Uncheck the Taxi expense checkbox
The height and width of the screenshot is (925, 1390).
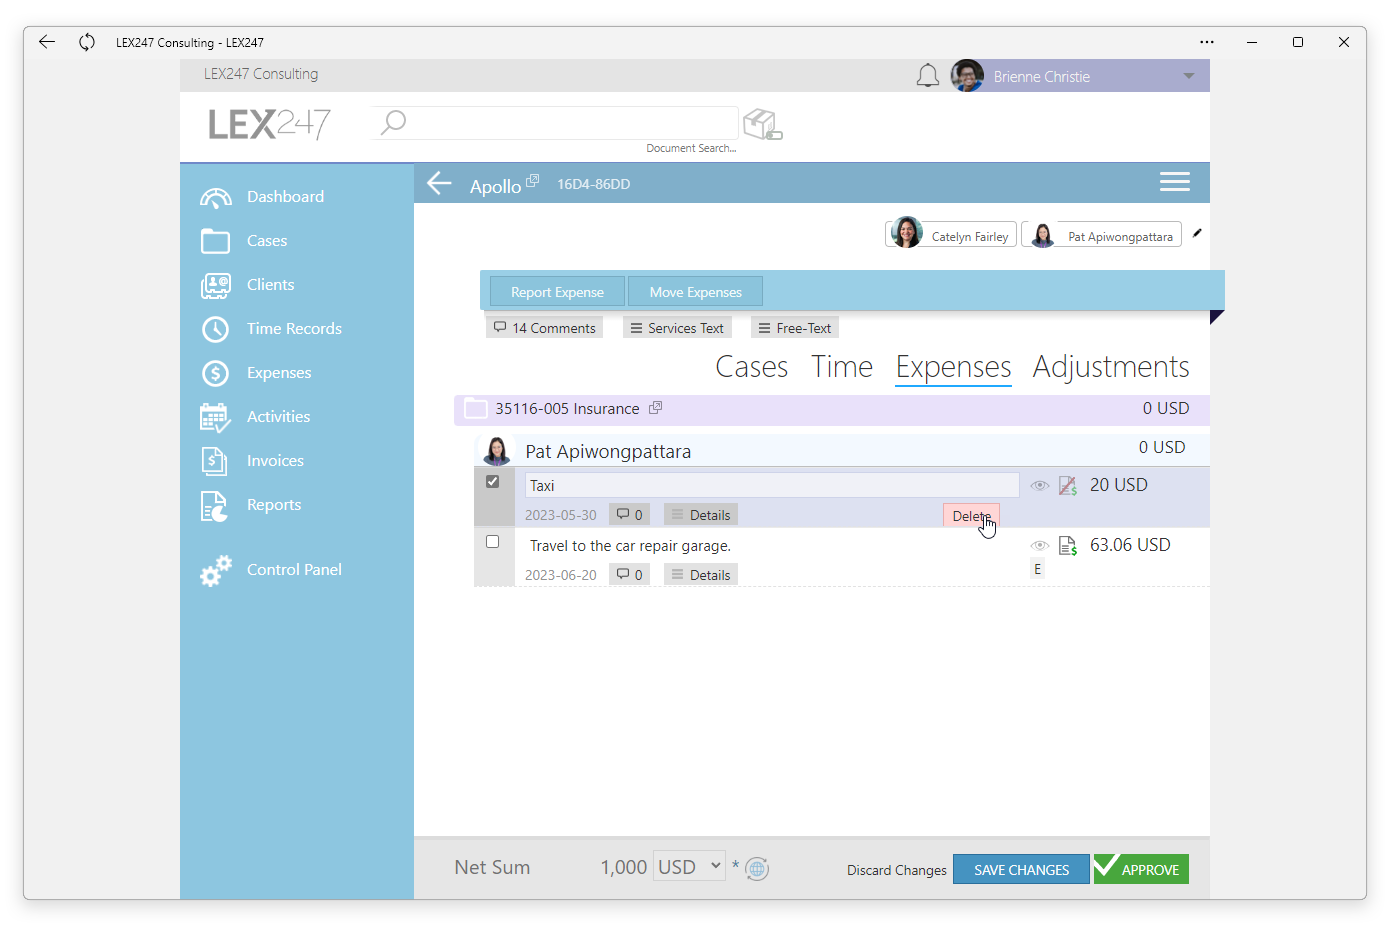tap(493, 482)
